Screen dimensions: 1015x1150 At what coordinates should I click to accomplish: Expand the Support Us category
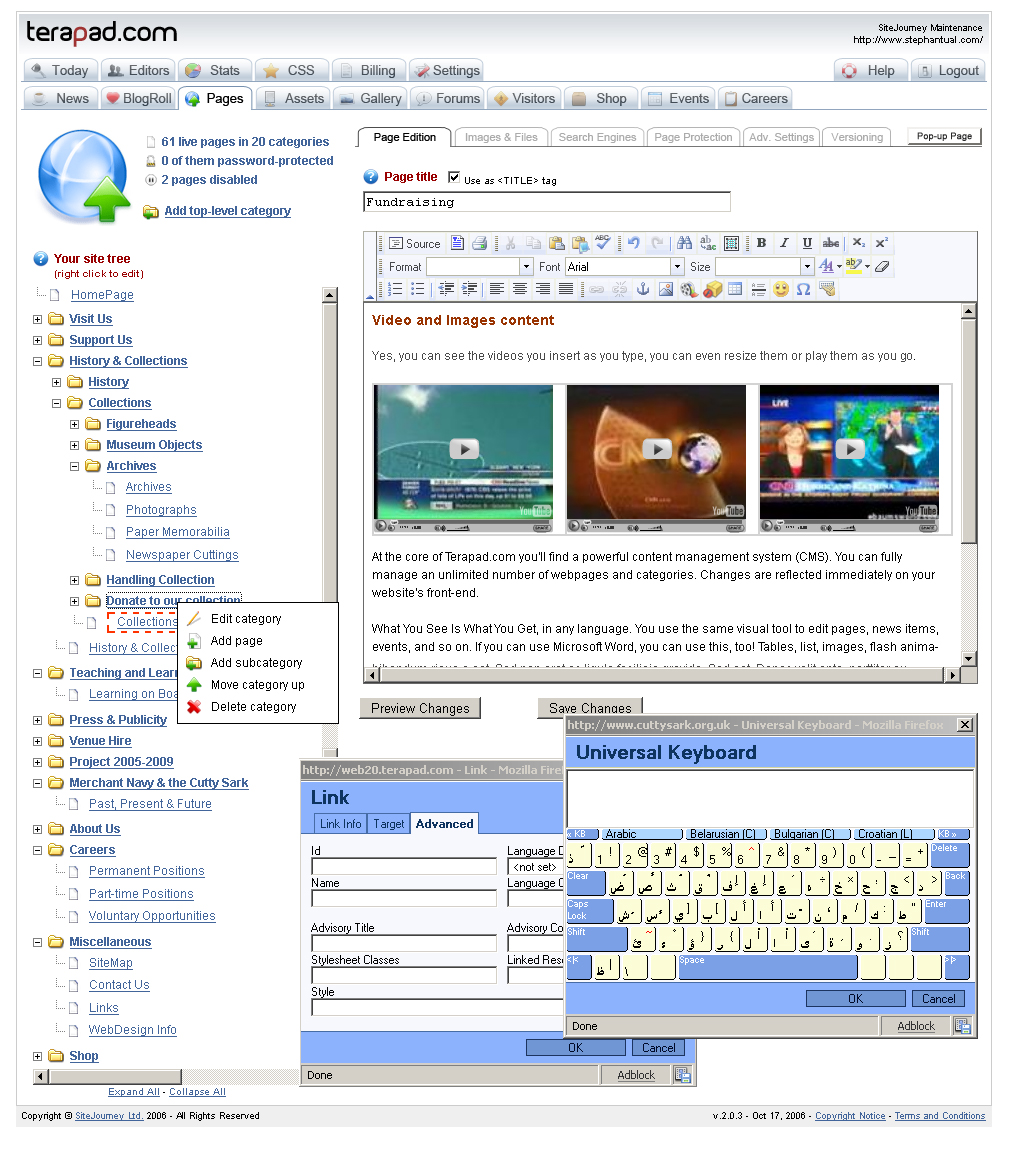[37, 340]
